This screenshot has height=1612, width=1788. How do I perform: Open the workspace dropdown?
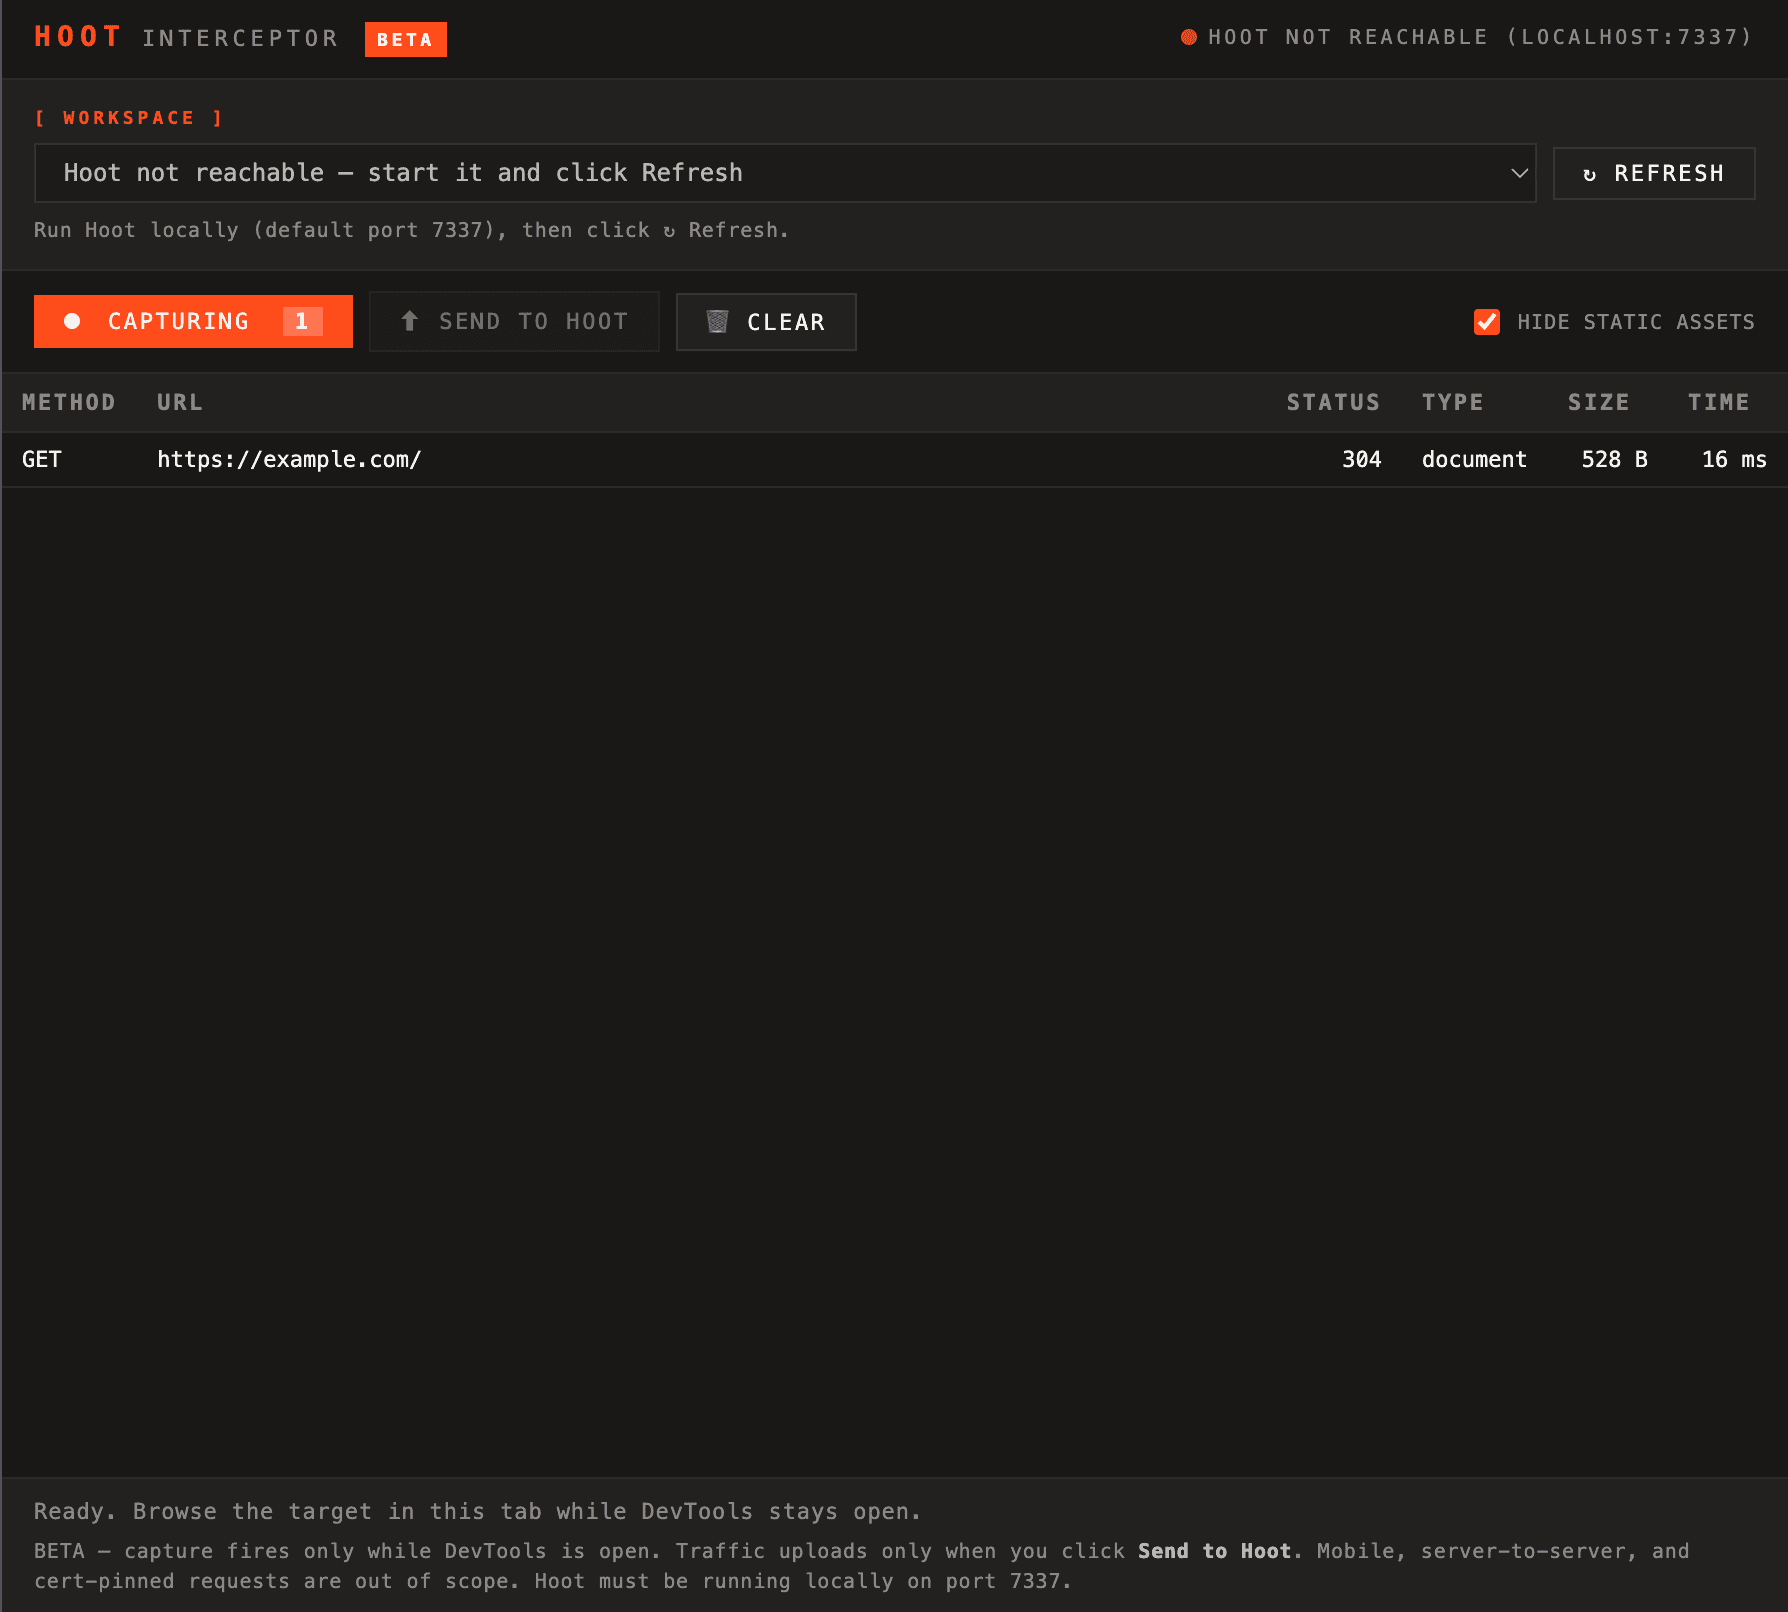click(785, 173)
